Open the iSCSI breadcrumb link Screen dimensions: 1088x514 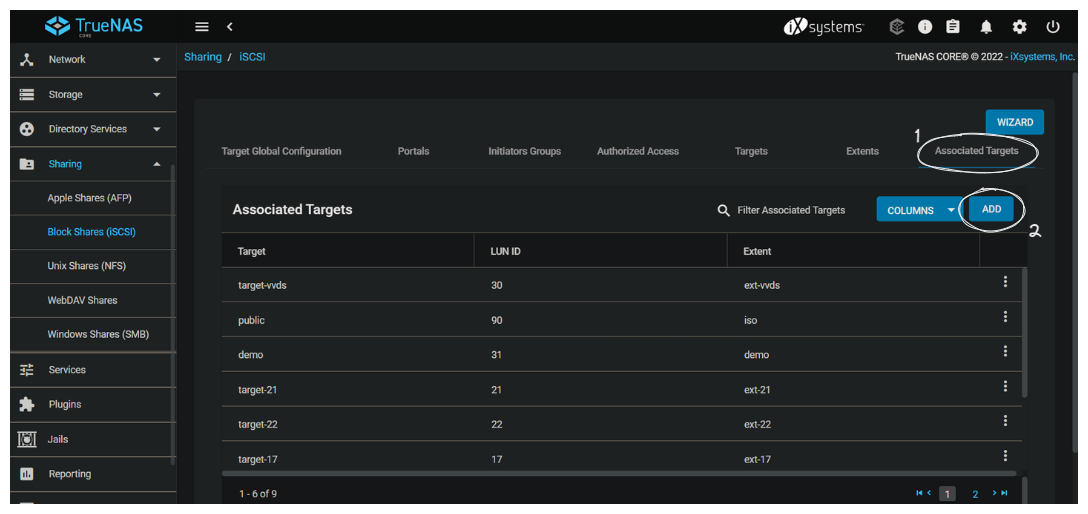click(253, 57)
